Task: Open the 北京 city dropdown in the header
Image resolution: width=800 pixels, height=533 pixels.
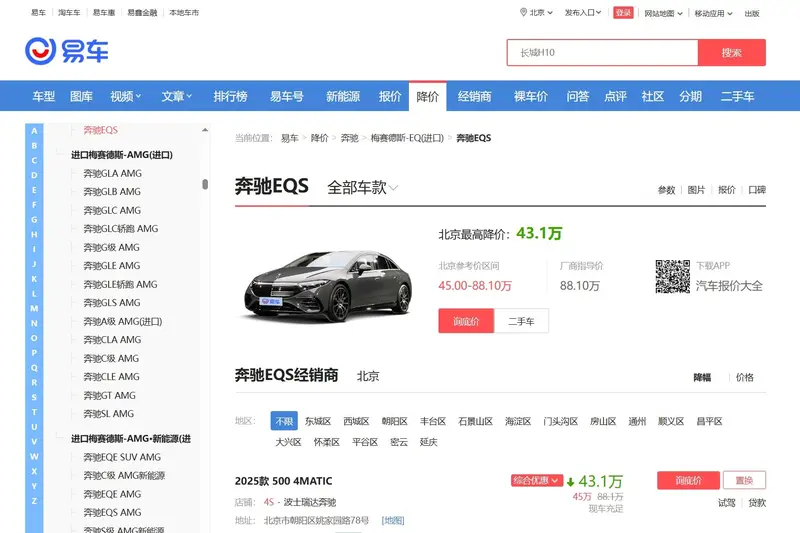Action: 541,12
